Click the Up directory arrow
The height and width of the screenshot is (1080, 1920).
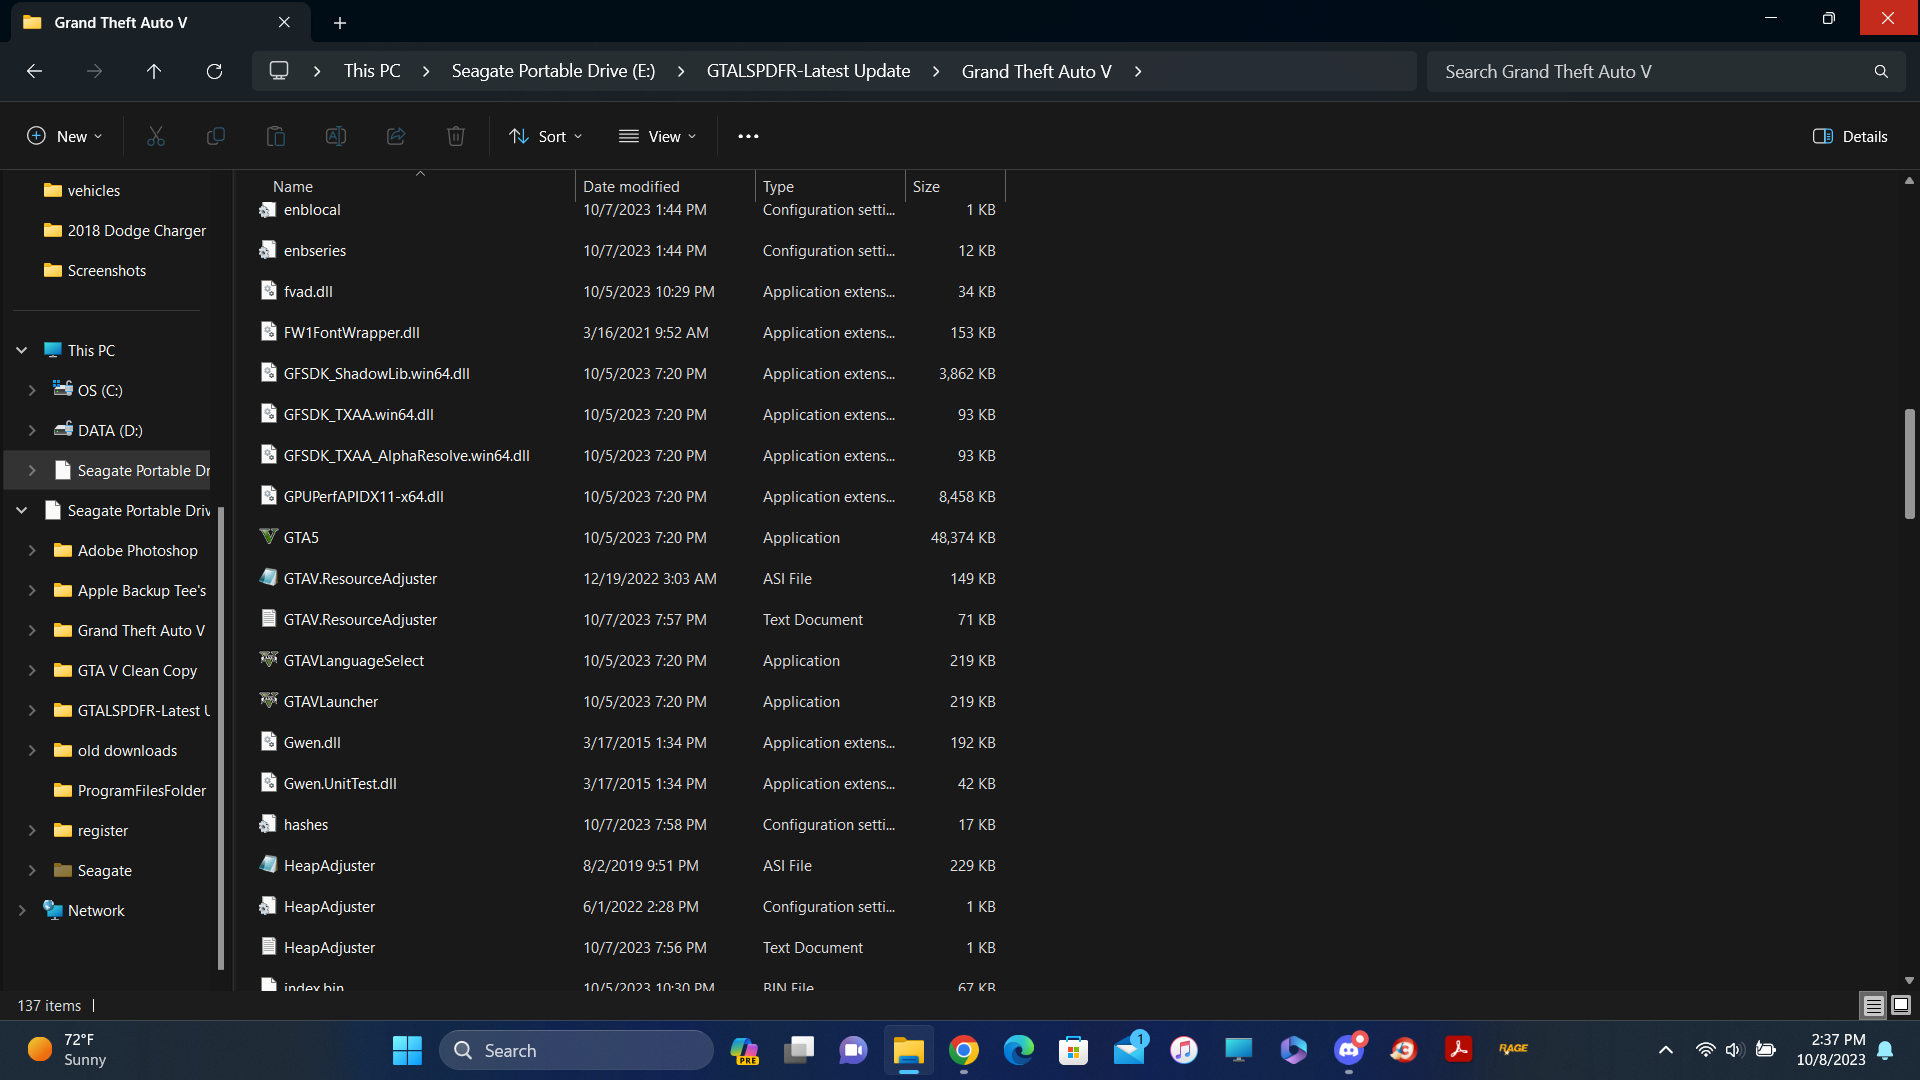[x=154, y=71]
